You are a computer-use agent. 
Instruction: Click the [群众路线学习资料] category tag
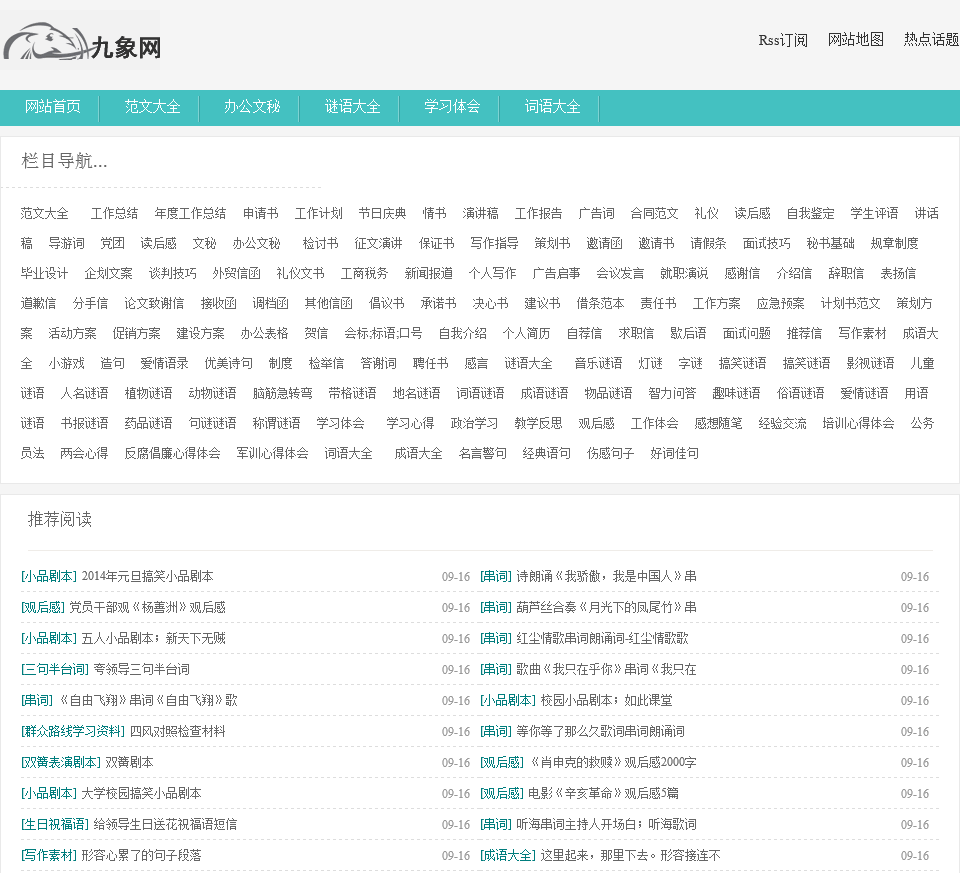tap(73, 731)
